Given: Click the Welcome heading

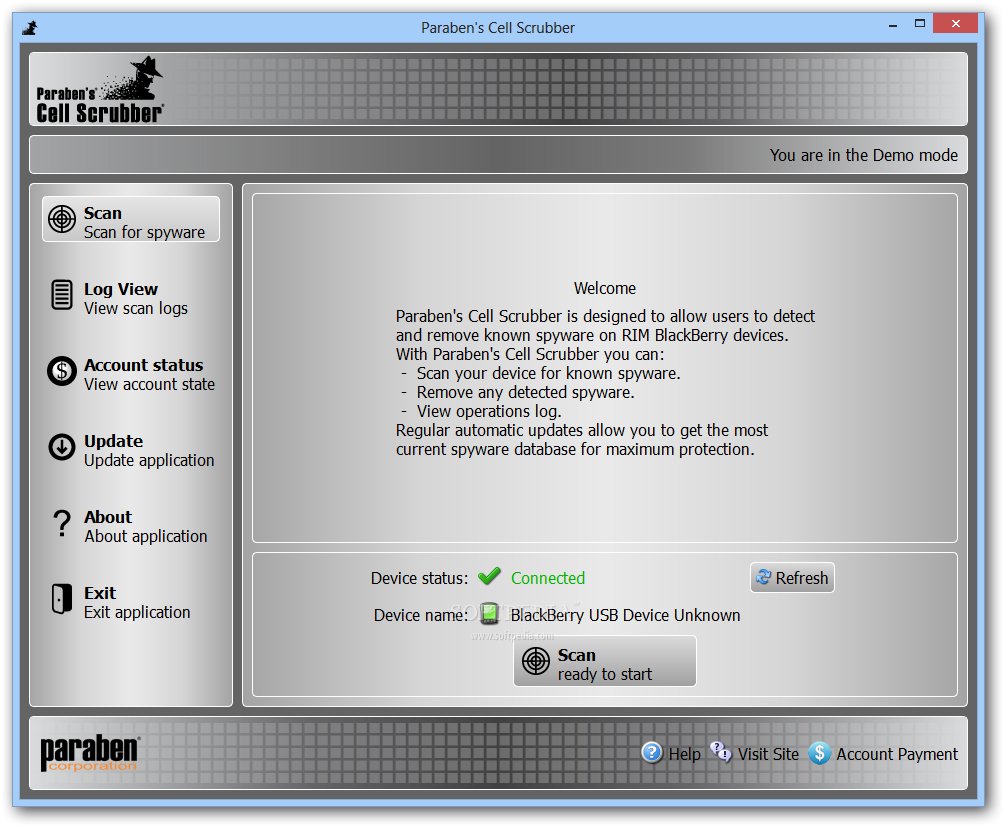Looking at the screenshot, I should 604,288.
